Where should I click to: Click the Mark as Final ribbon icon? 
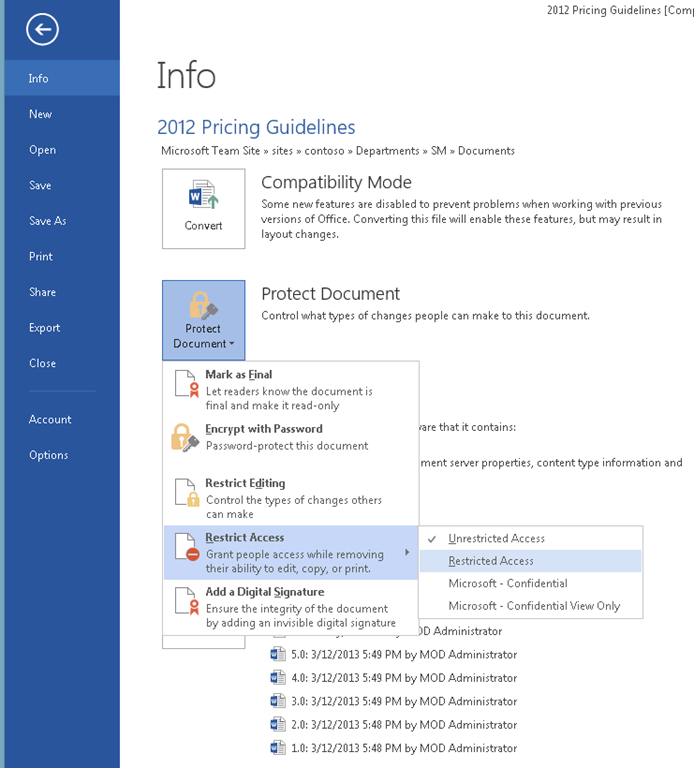click(187, 384)
